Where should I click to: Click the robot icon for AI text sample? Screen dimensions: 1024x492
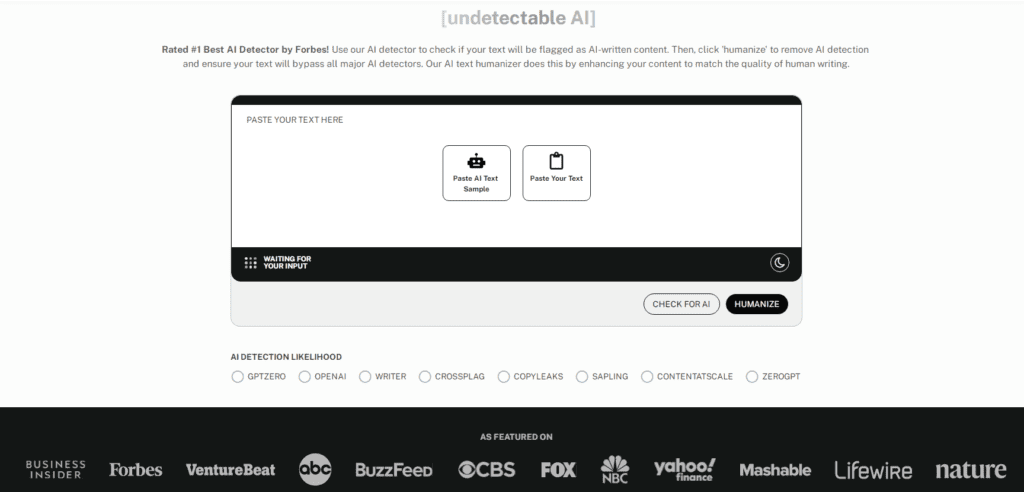coord(476,161)
